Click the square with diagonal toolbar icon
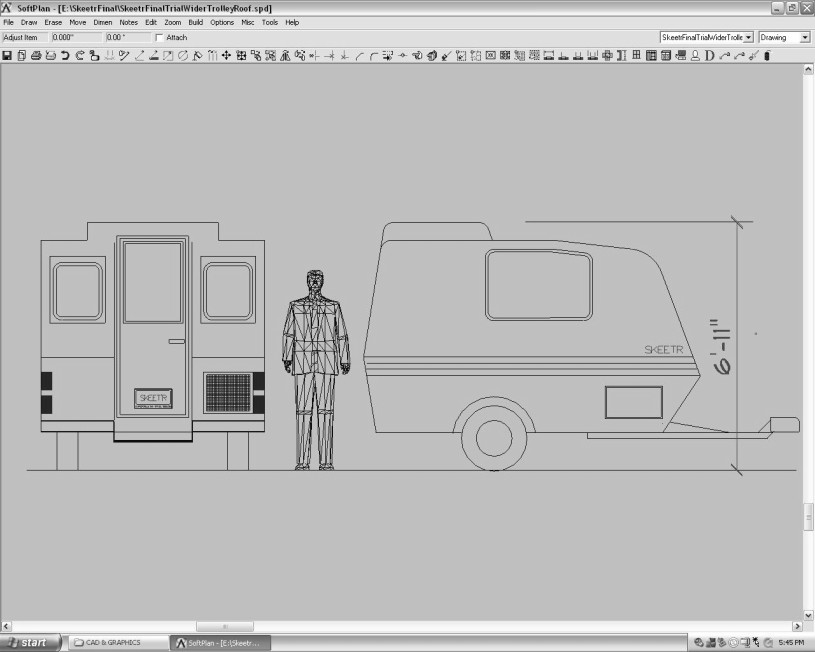The image size is (815, 652). click(168, 56)
